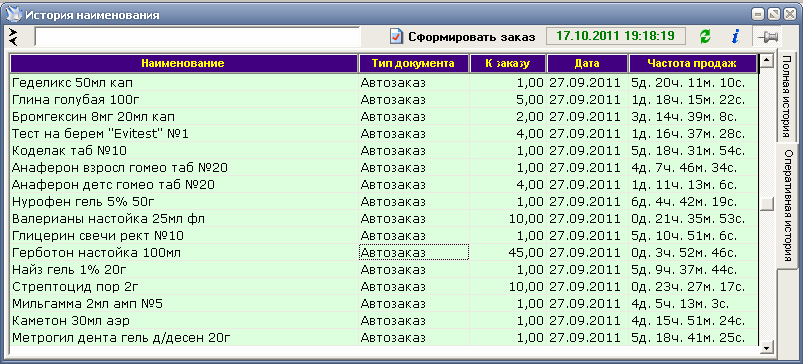Select row Стрептоцид пор 2г

[384, 287]
